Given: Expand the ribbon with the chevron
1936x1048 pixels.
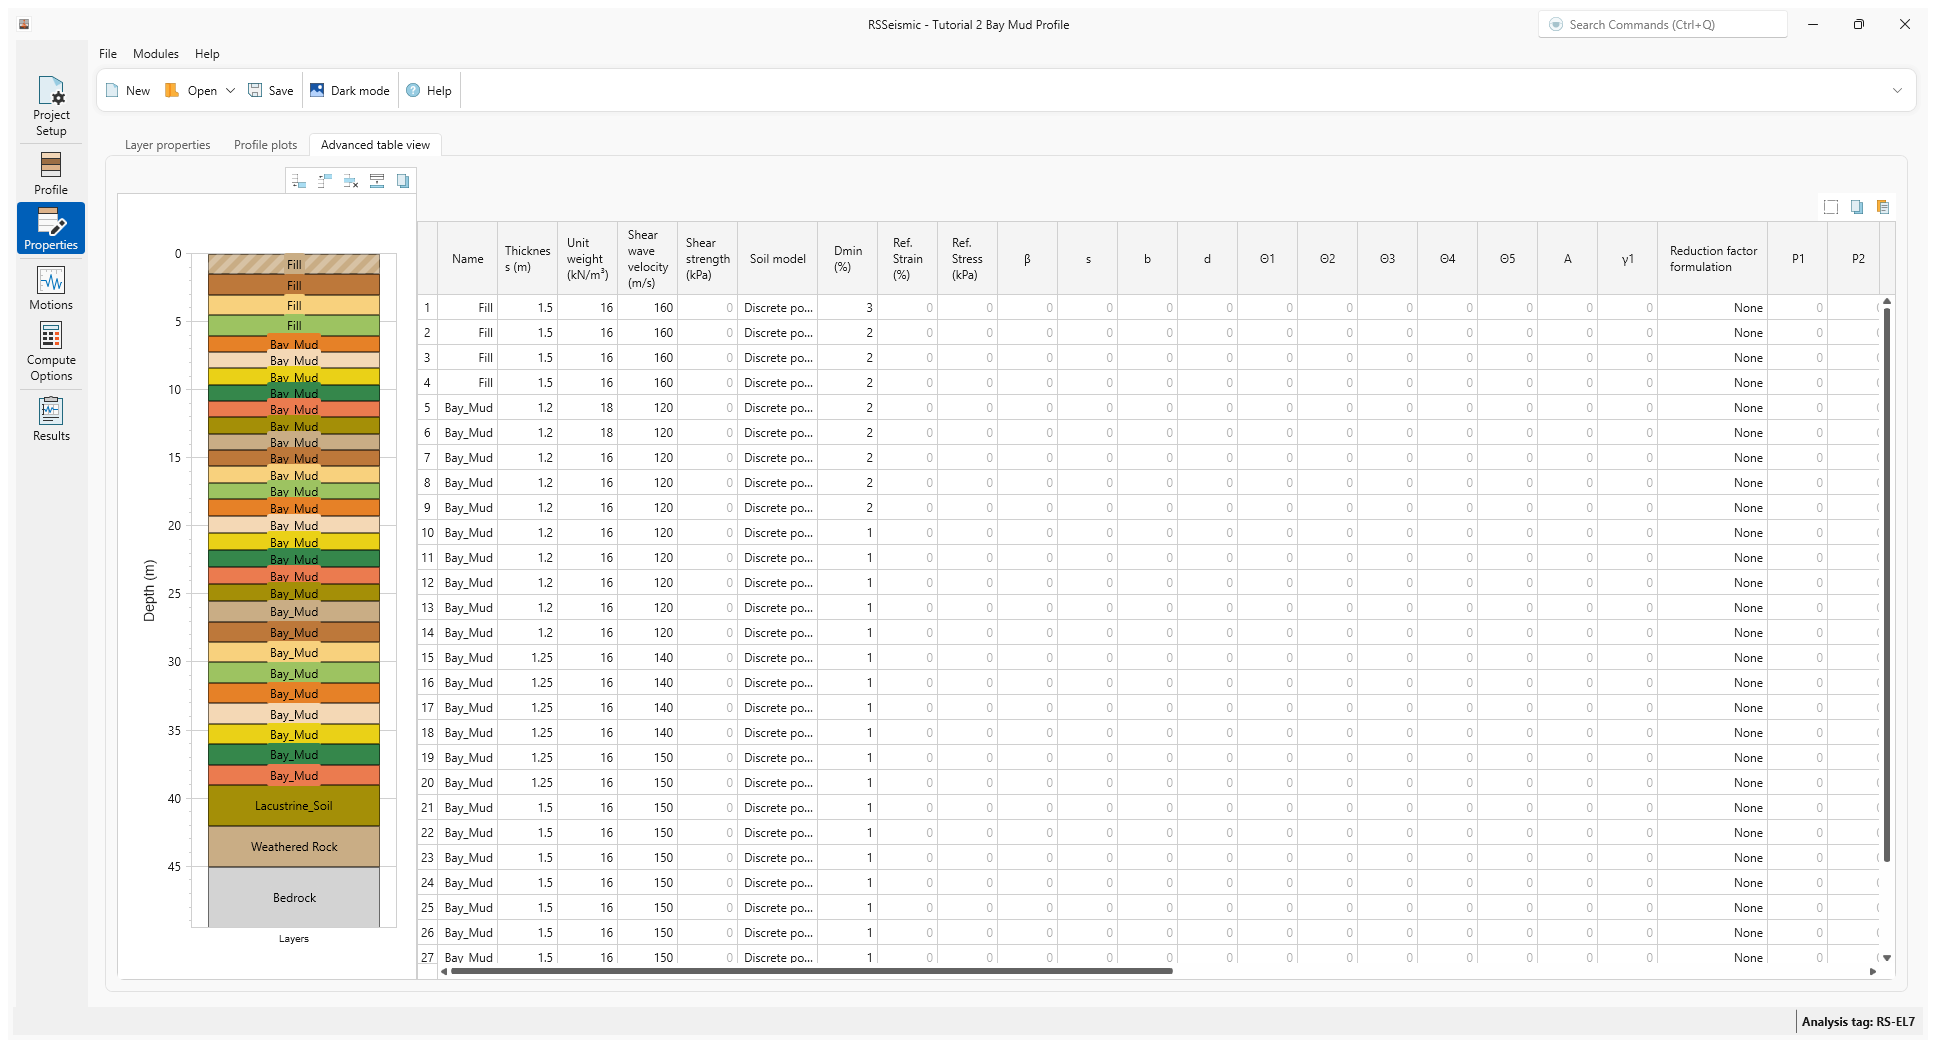Looking at the screenshot, I should [x=1897, y=90].
